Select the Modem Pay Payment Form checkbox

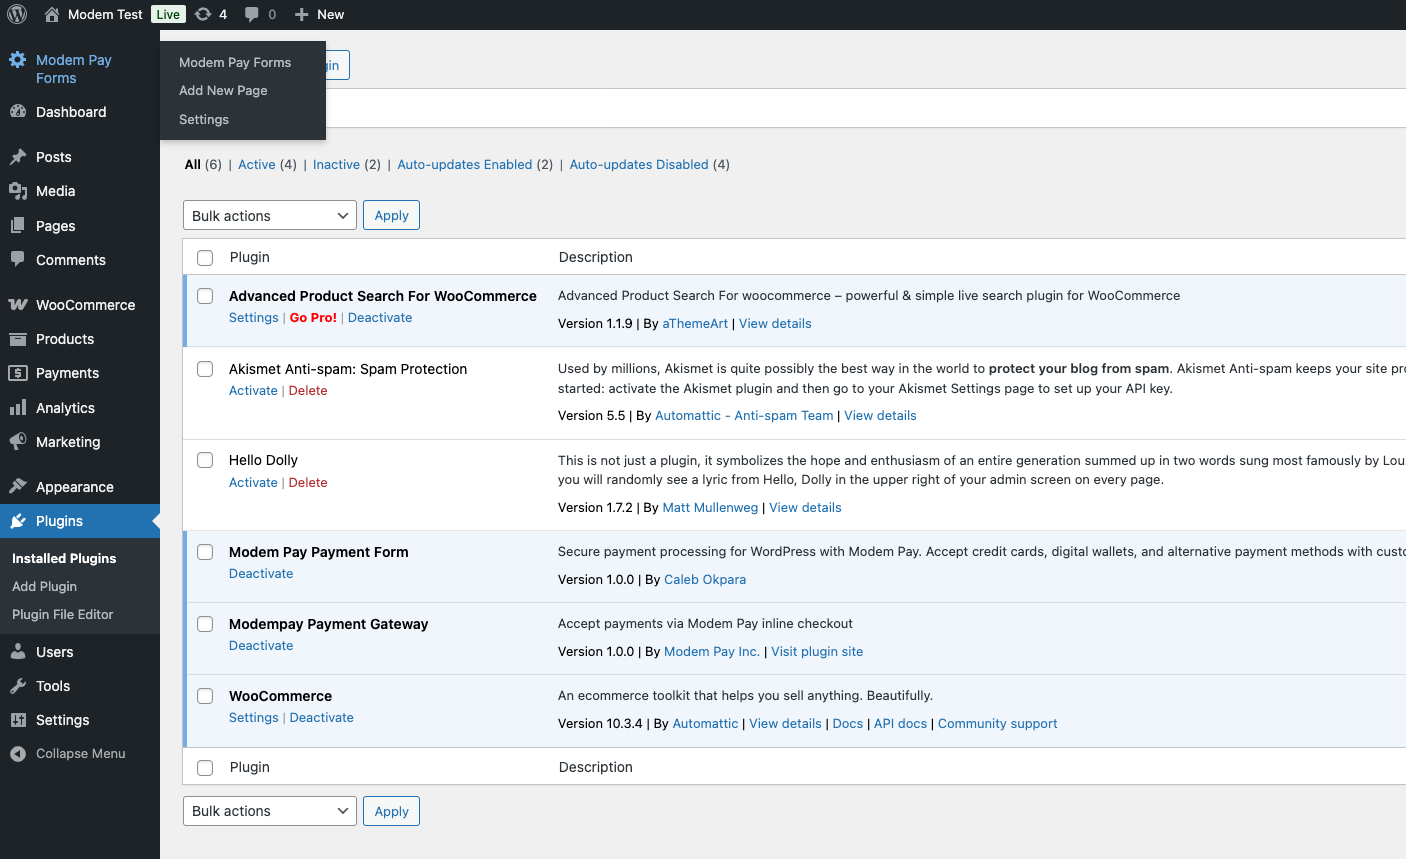point(205,552)
